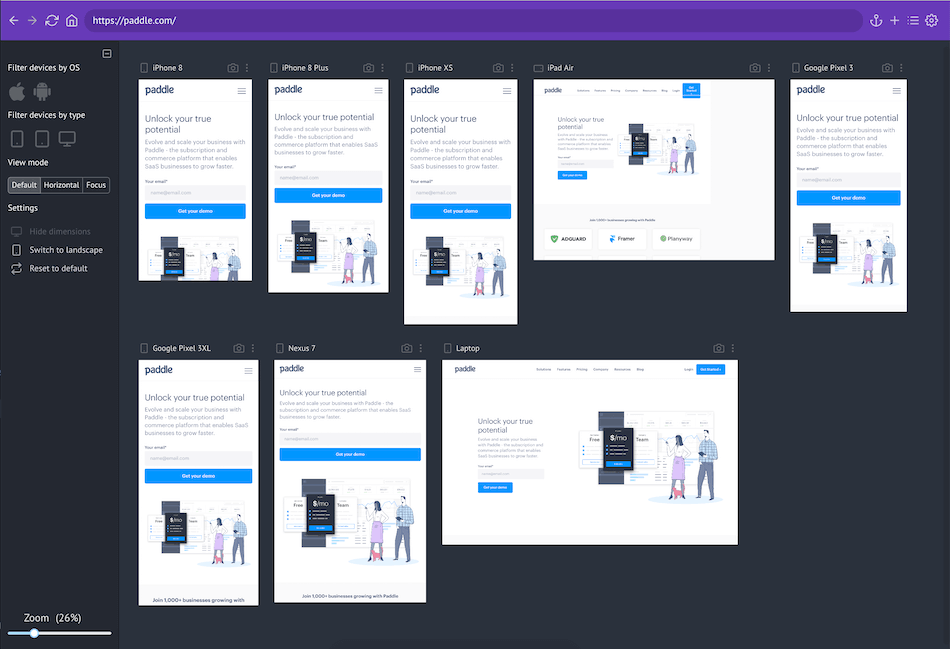This screenshot has height=649, width=950.
Task: Open three-dot menu for Google Pixel 3
Action: coord(901,68)
